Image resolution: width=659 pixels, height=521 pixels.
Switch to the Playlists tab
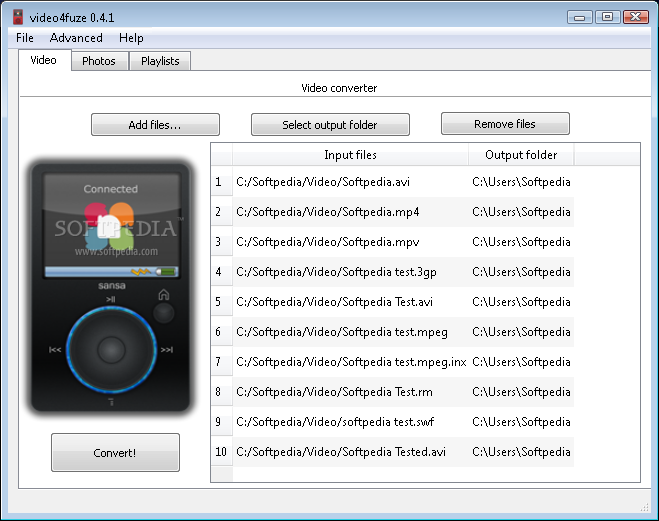click(160, 61)
